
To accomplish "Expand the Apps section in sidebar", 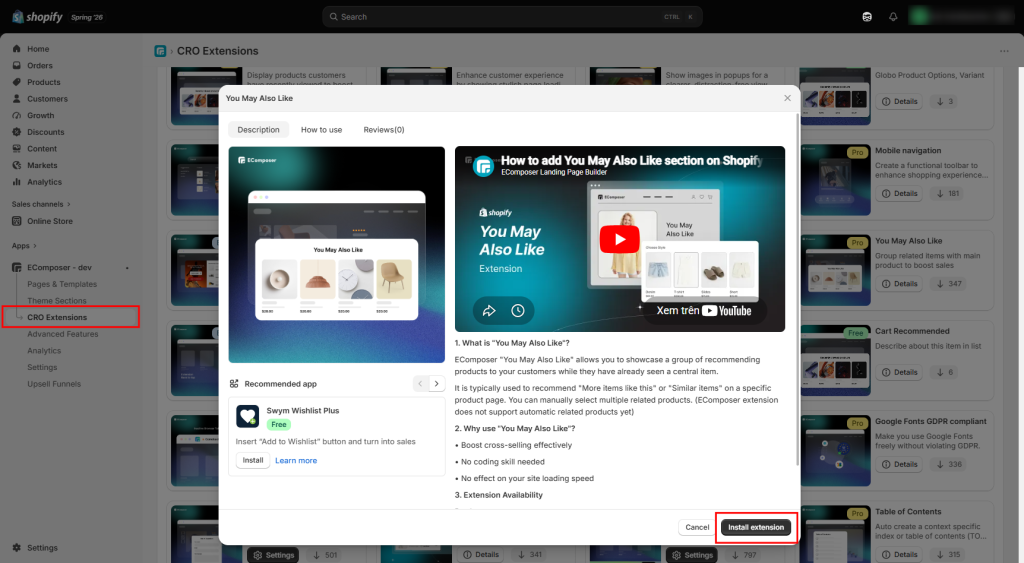I will pos(24,246).
